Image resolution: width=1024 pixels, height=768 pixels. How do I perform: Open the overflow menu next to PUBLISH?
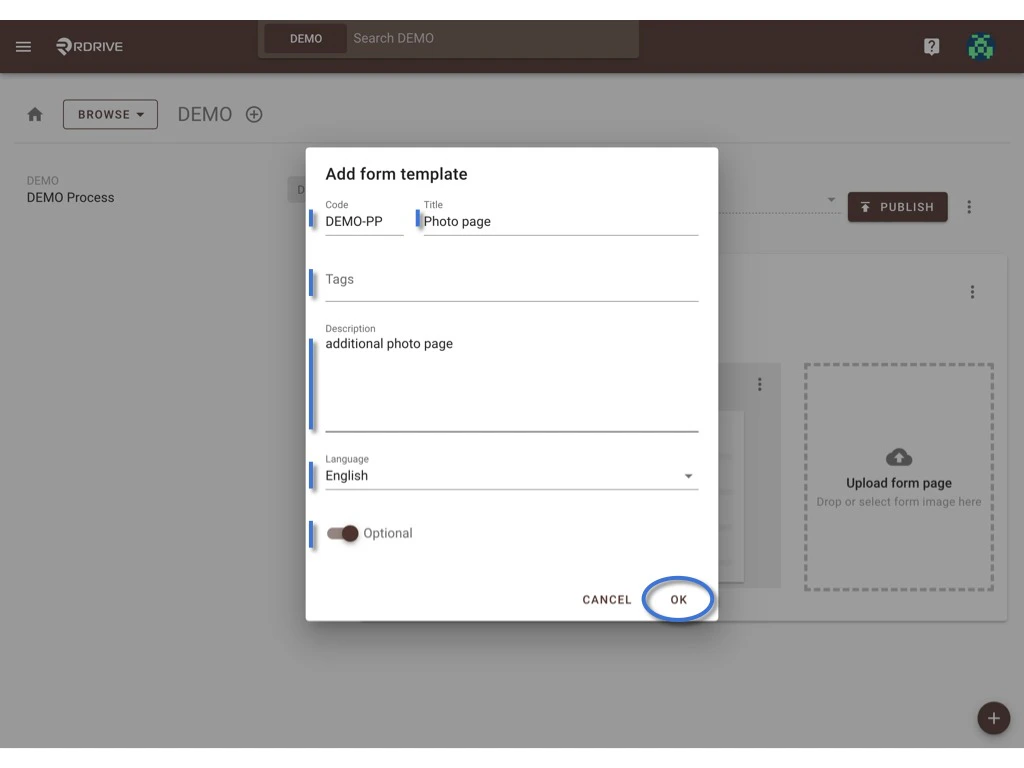tap(968, 207)
